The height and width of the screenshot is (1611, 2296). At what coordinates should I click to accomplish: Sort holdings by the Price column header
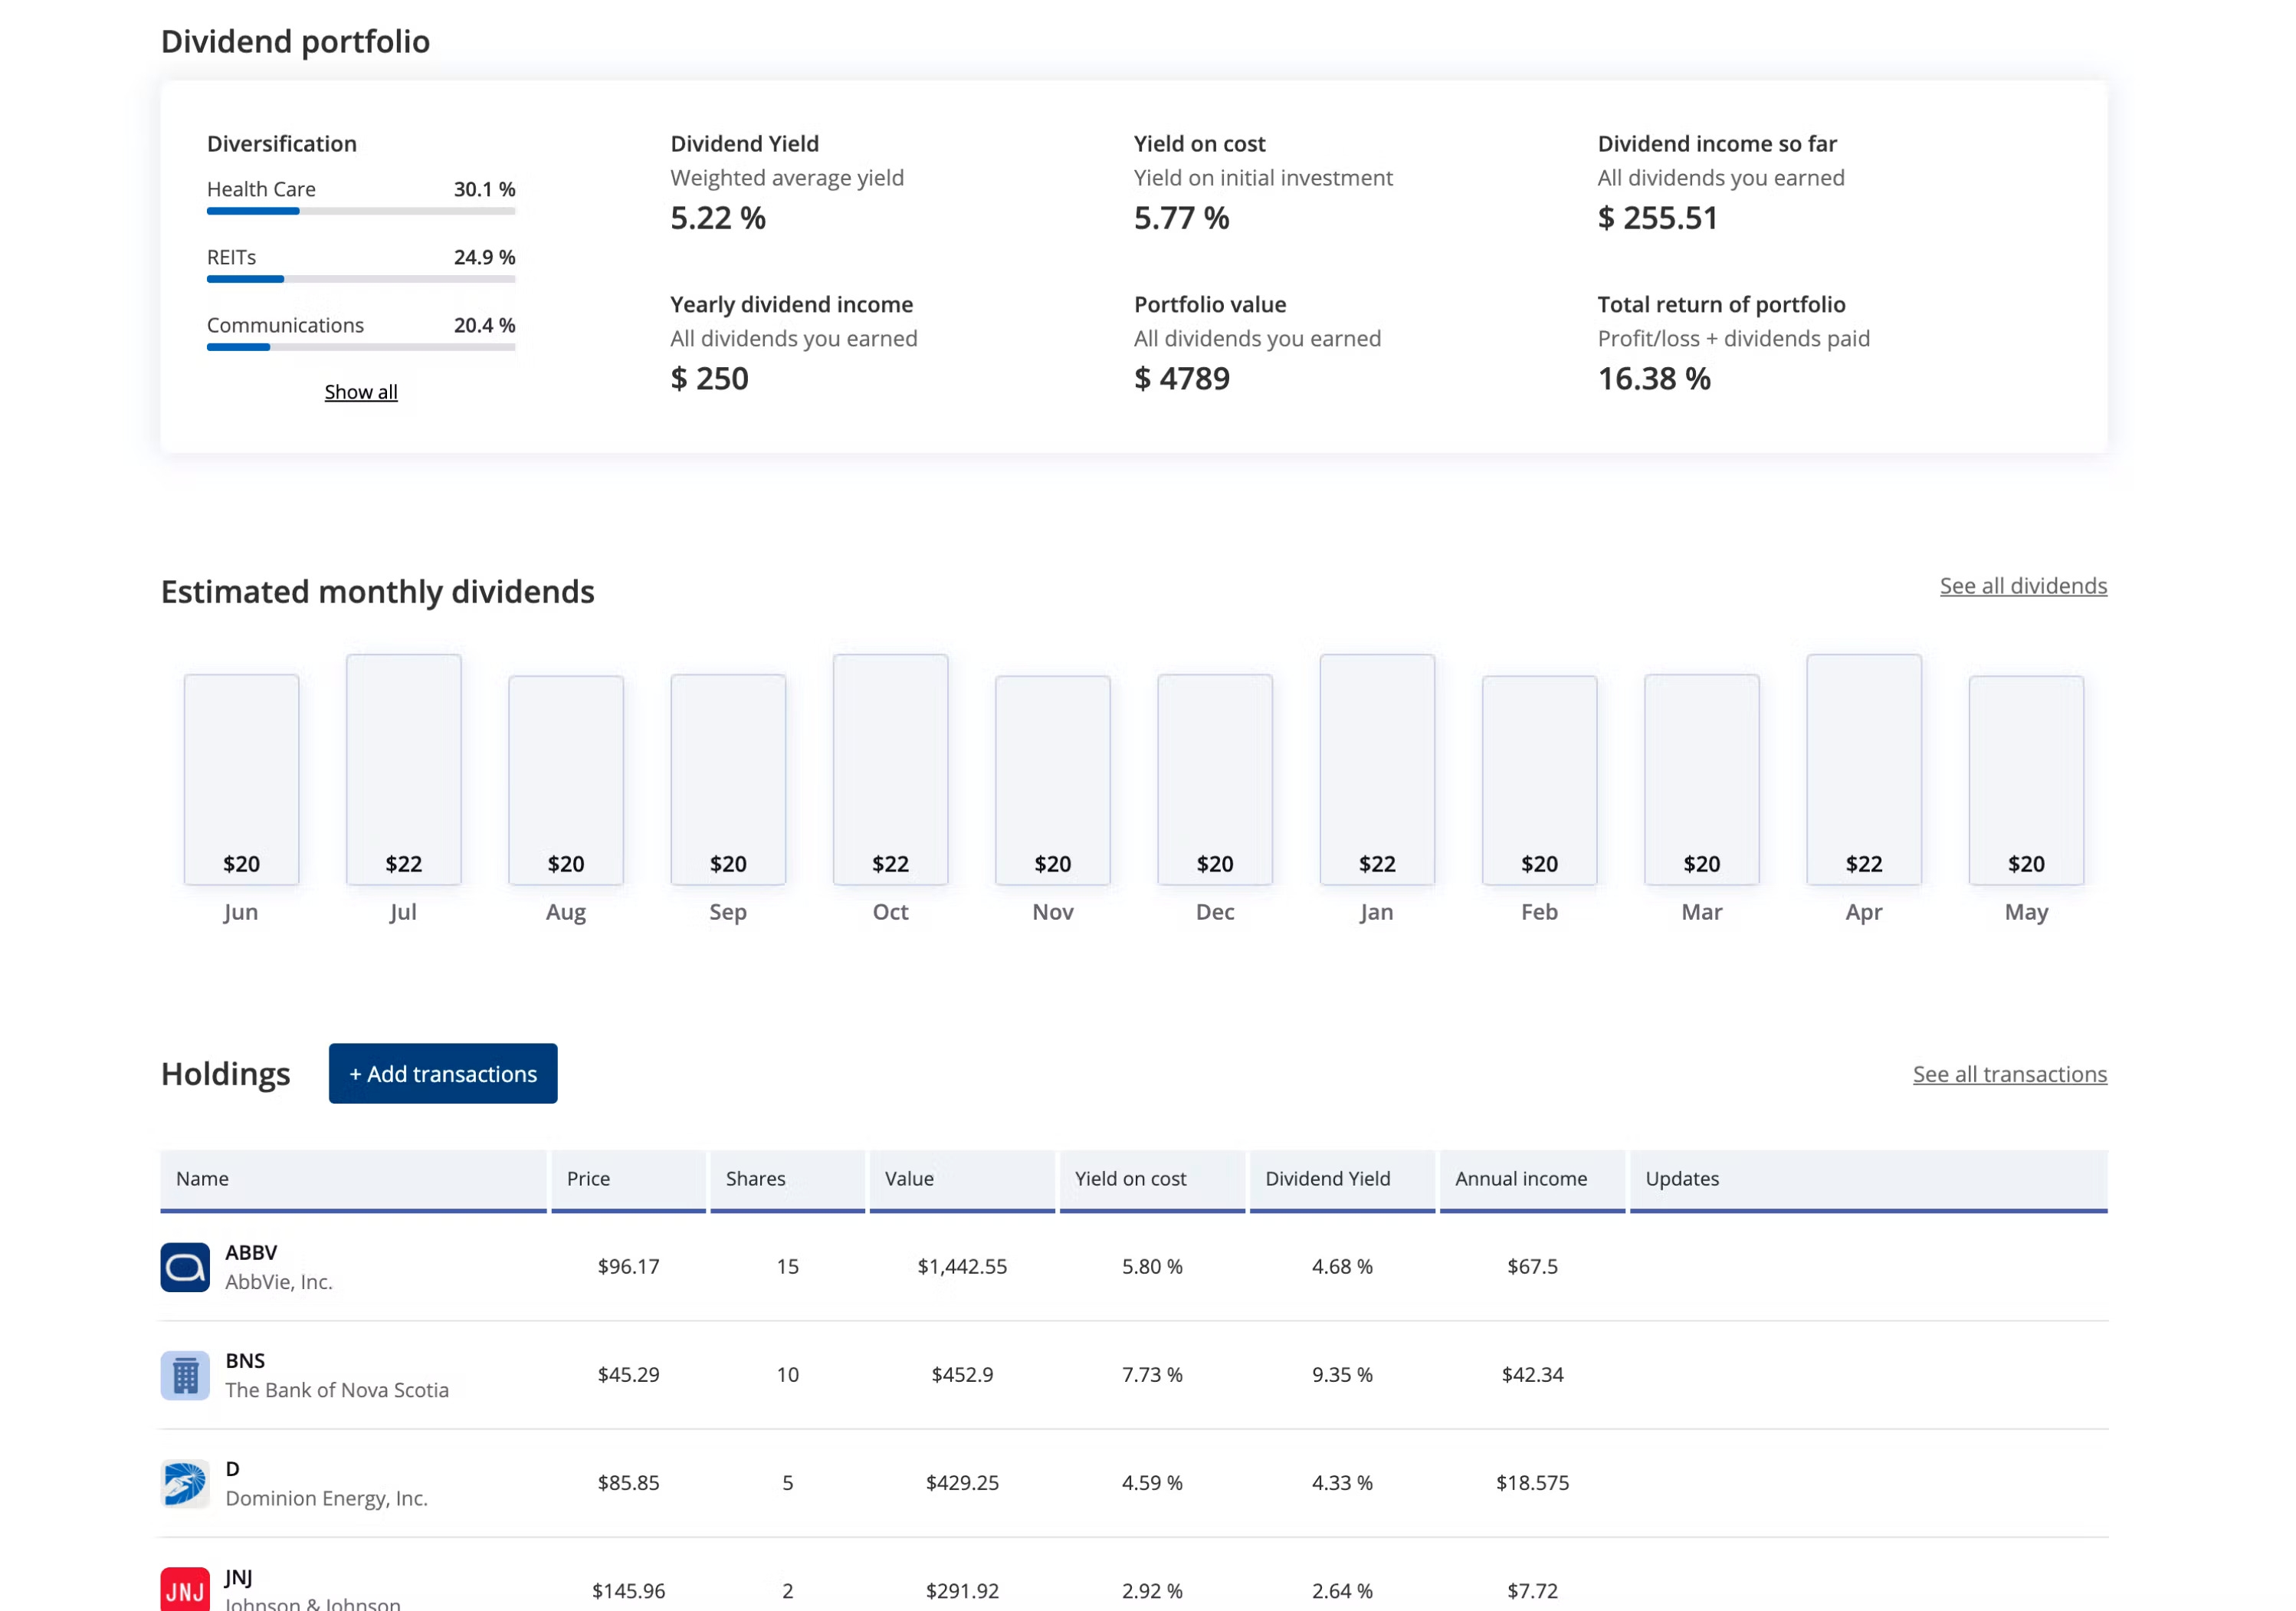point(588,1179)
